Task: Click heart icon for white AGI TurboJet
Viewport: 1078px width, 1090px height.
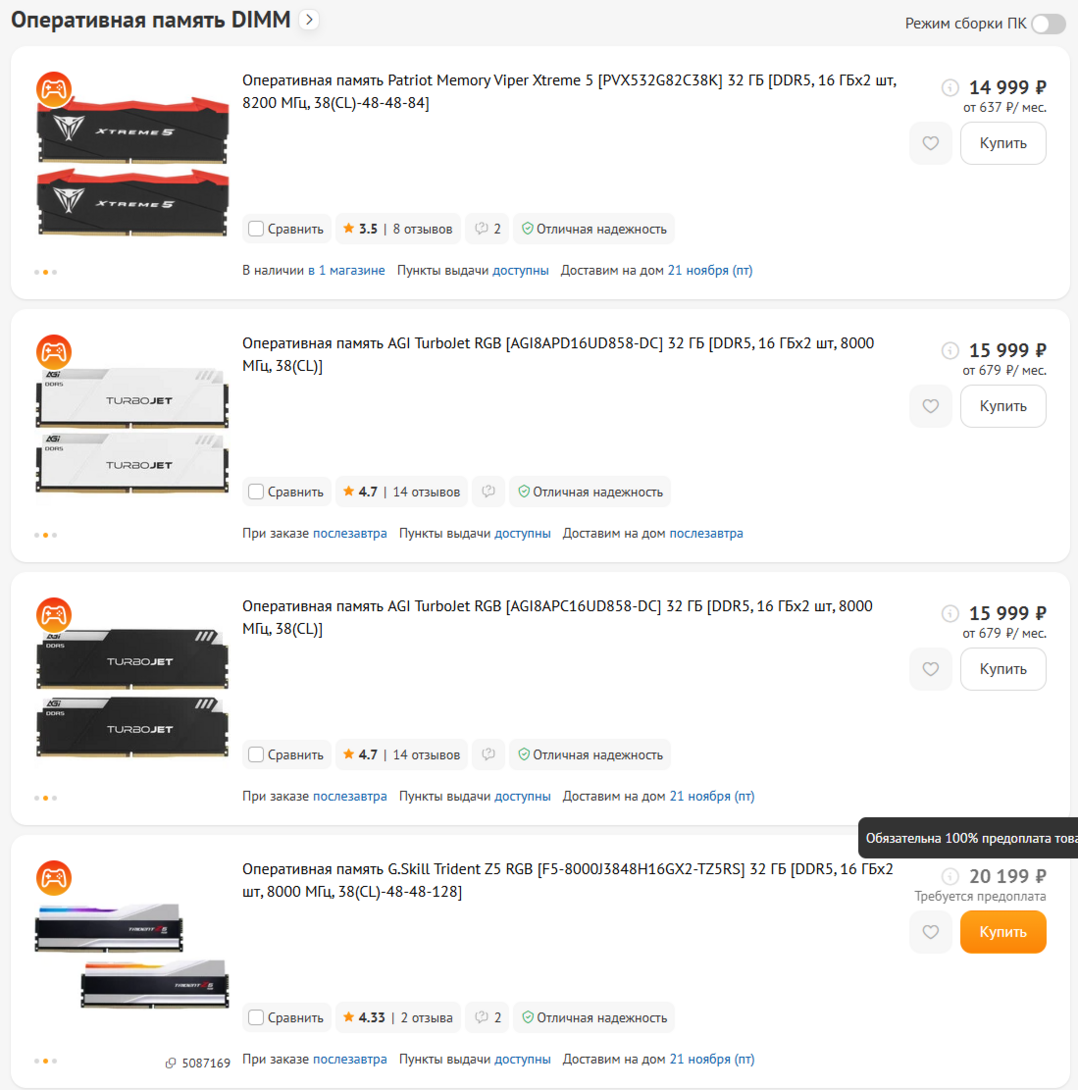Action: coord(930,406)
